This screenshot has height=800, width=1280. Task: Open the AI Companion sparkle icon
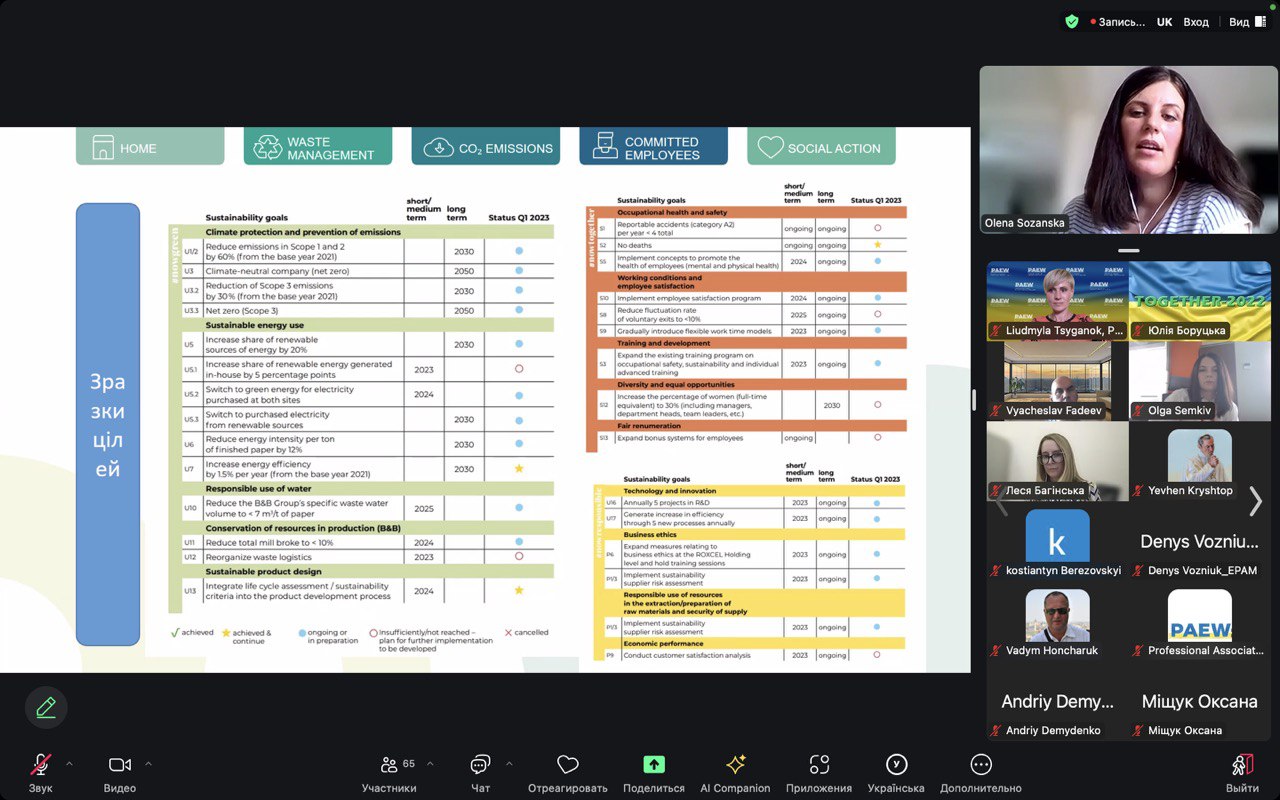(x=735, y=766)
